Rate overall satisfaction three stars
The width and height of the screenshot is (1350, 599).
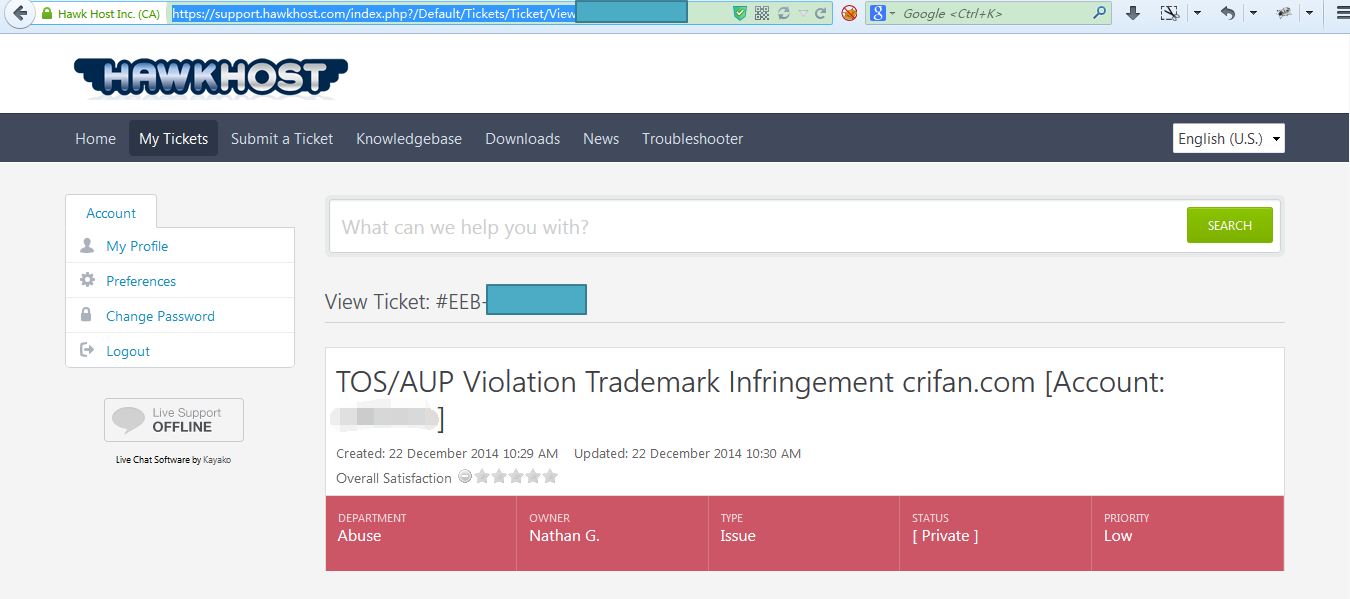516,477
